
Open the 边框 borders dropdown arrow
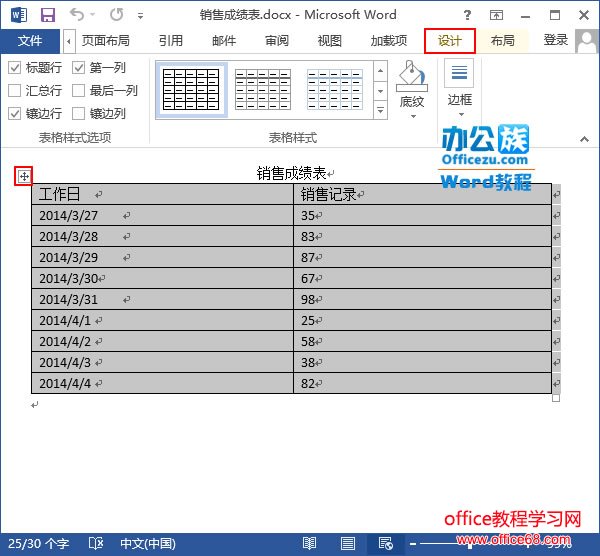tap(461, 114)
